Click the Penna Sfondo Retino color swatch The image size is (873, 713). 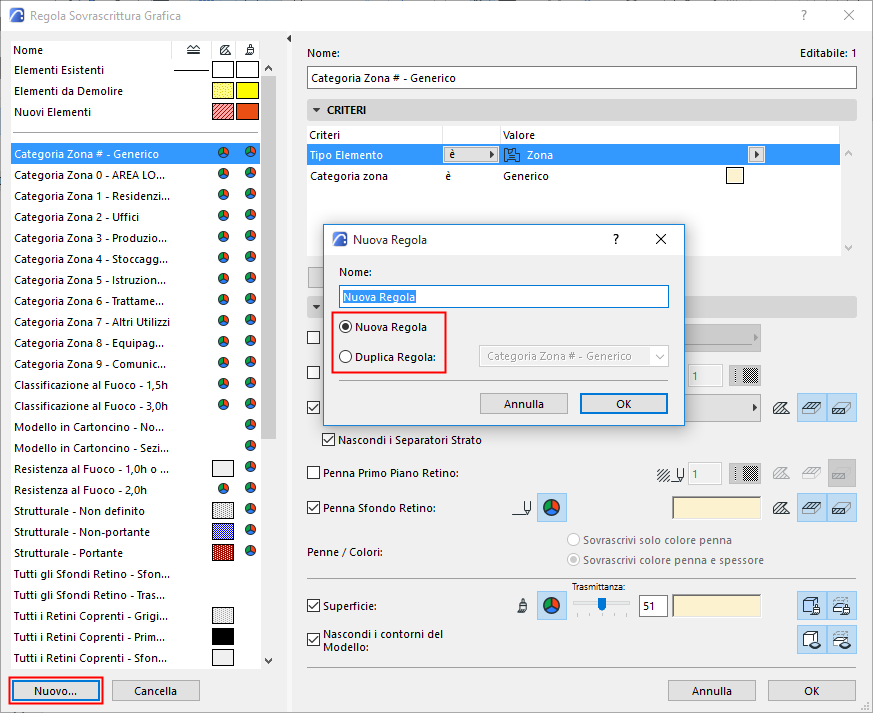pos(717,508)
